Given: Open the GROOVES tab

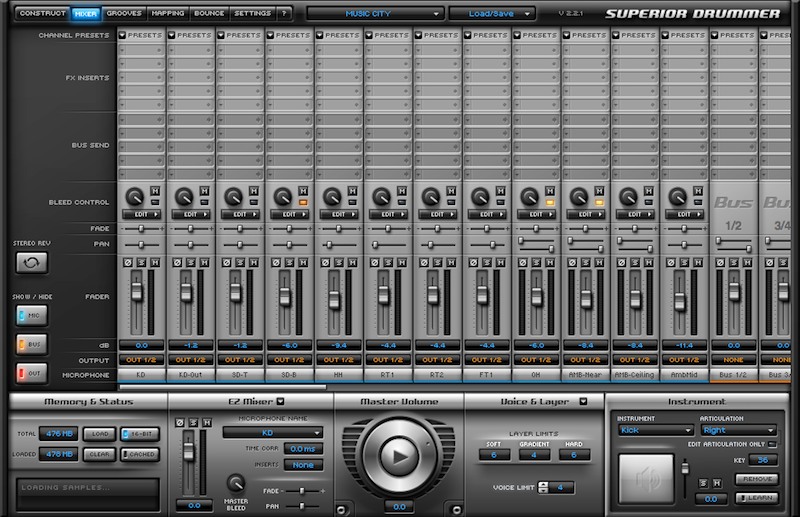Looking at the screenshot, I should pyautogui.click(x=124, y=13).
